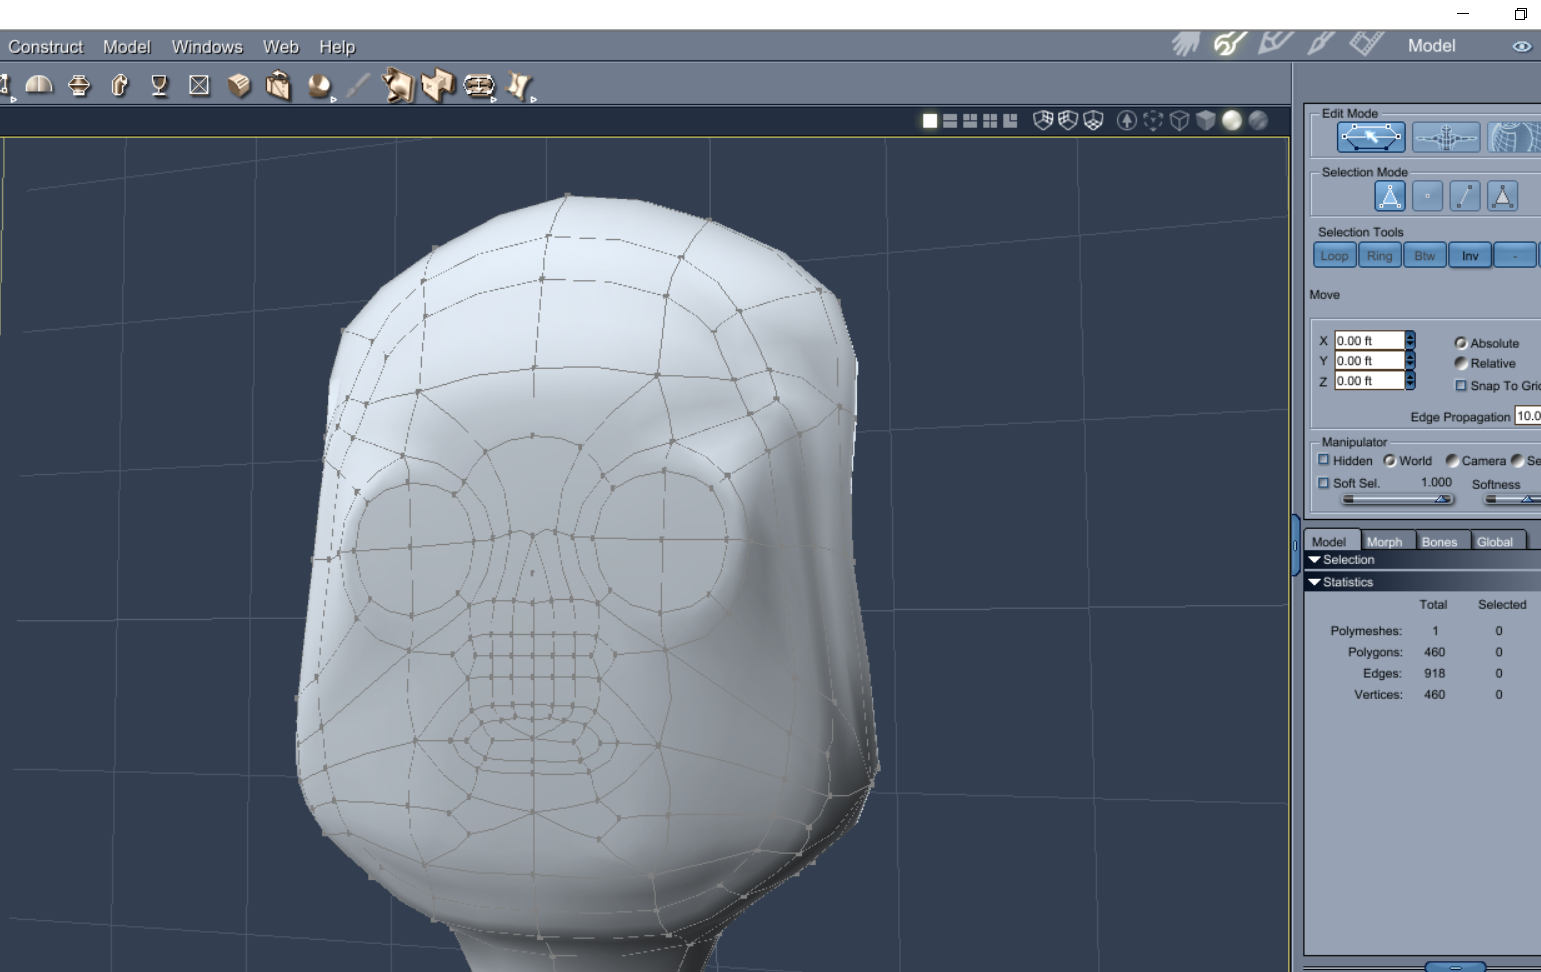The width and height of the screenshot is (1541, 972).
Task: Choose the figure-pose Edit Mode button
Action: pos(1446,137)
